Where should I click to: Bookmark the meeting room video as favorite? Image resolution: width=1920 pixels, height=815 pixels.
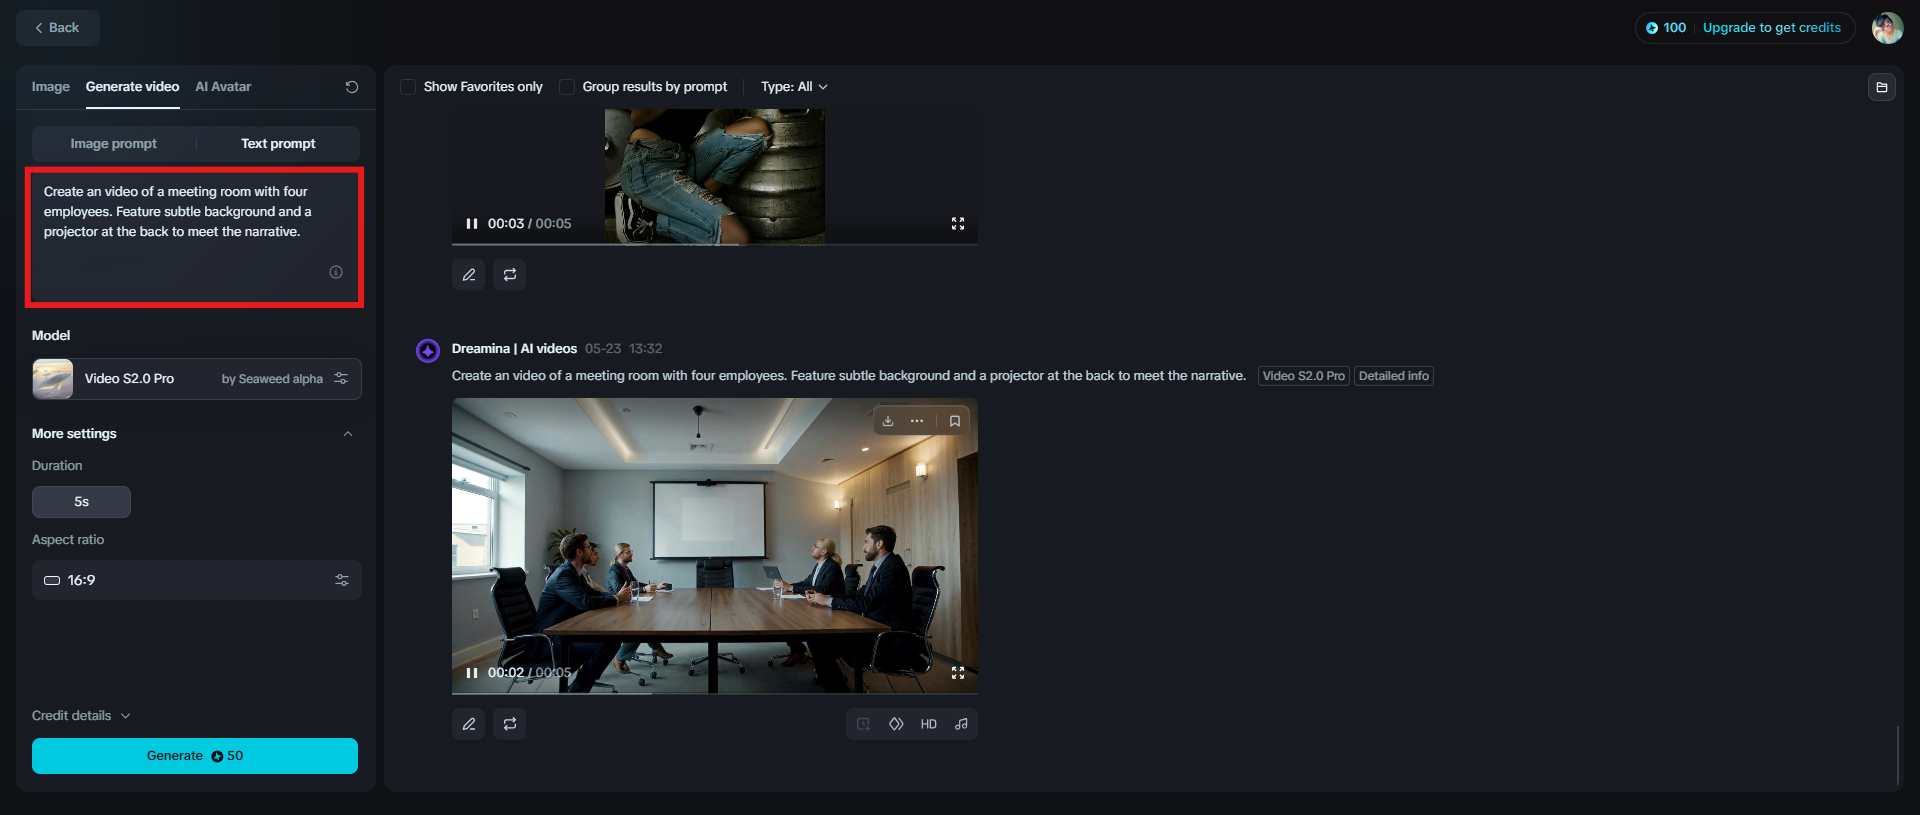point(955,421)
